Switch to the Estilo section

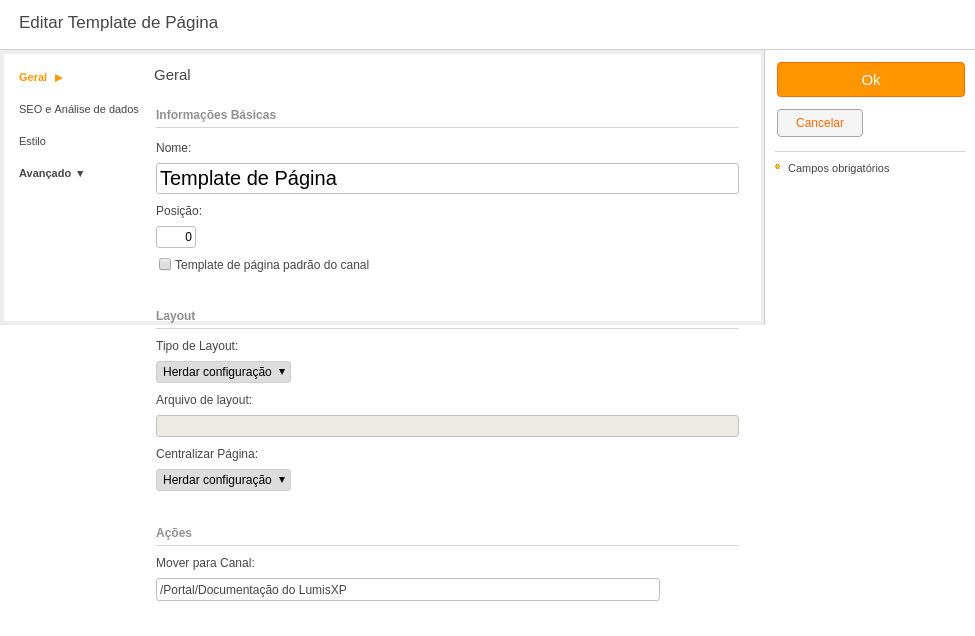32,142
